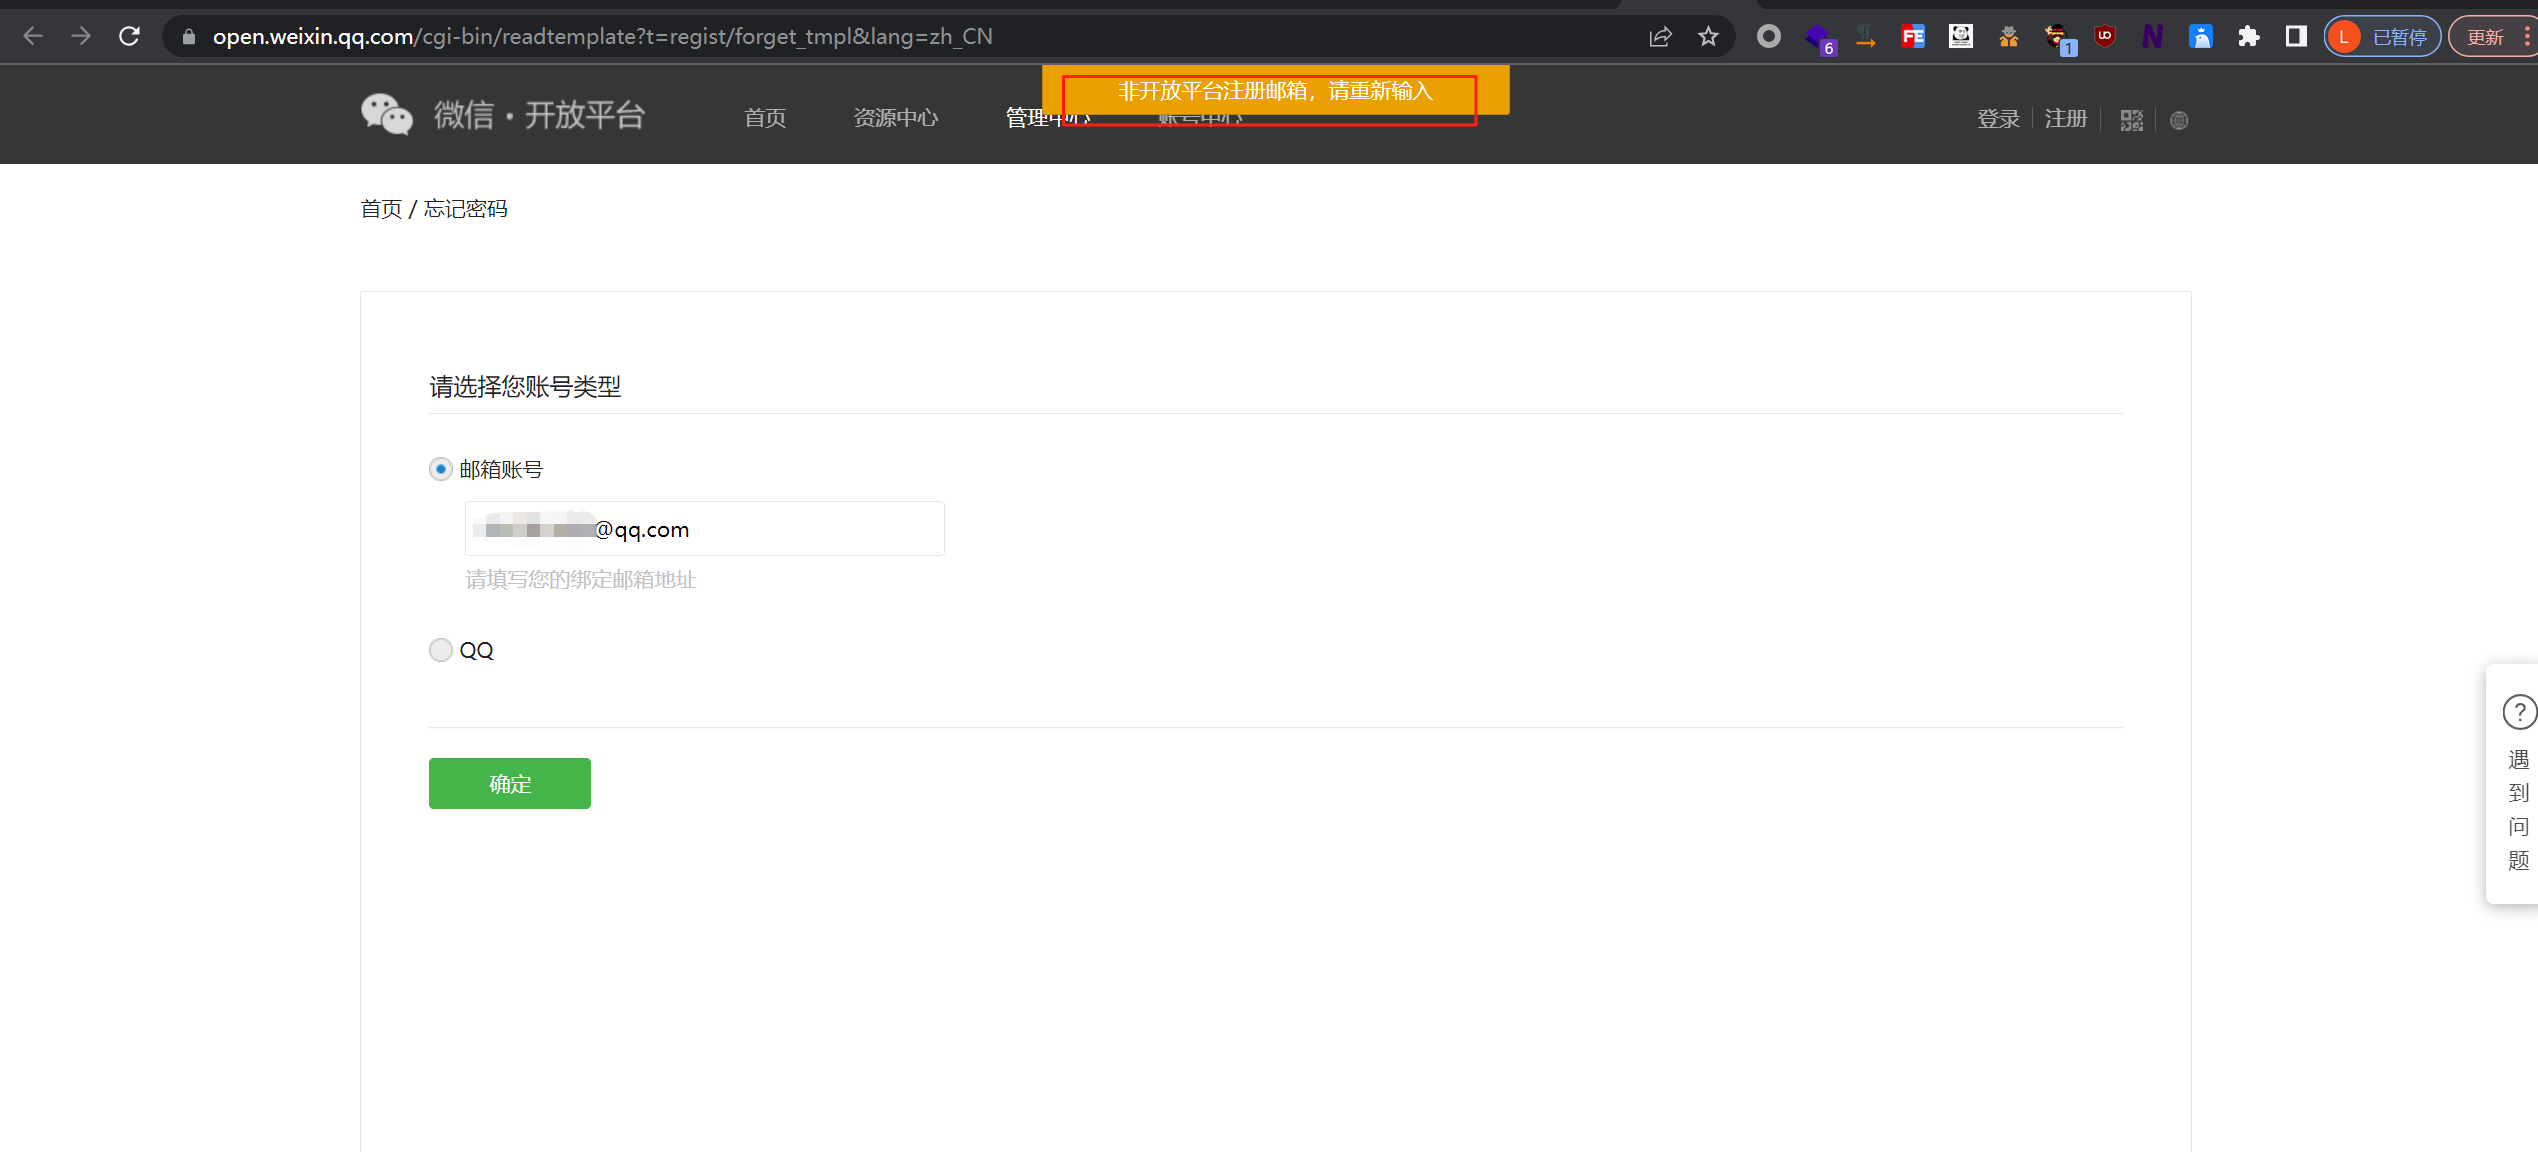
Task: Open the QR code icon in header
Action: click(2131, 120)
